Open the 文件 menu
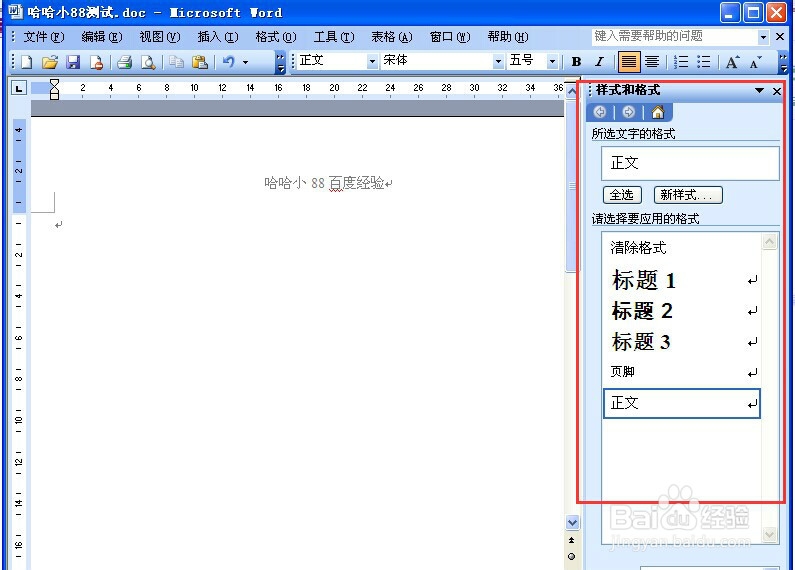Screen dimensions: 795x570 [x=44, y=37]
